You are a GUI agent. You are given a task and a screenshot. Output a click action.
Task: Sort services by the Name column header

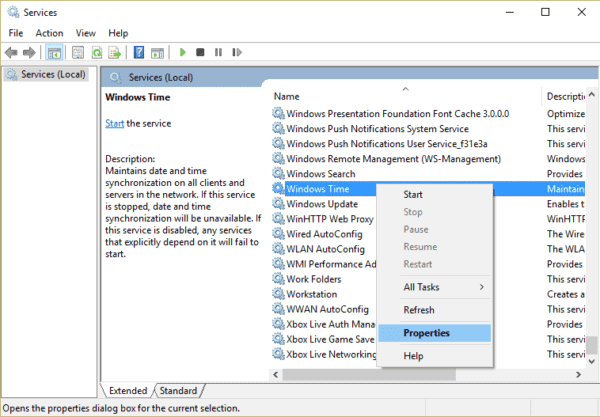click(x=400, y=96)
